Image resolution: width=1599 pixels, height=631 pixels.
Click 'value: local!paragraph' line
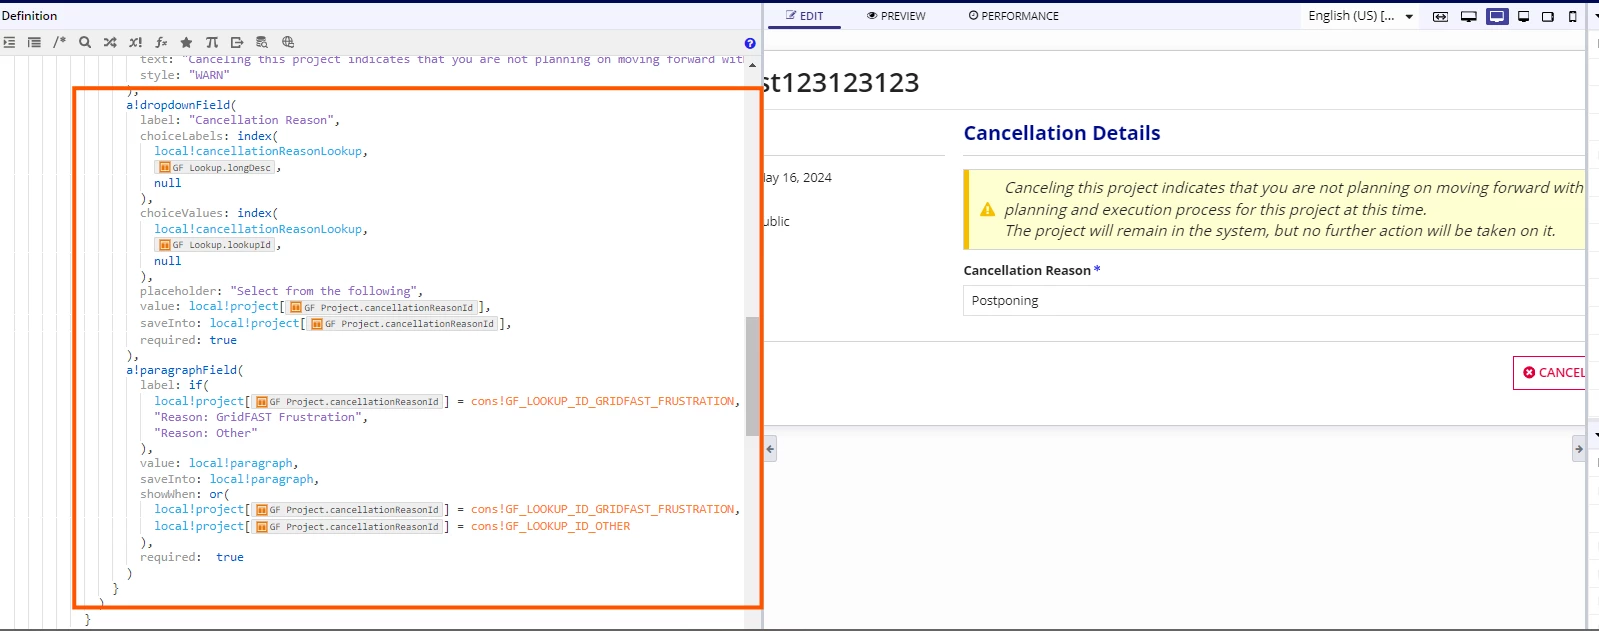(217, 463)
